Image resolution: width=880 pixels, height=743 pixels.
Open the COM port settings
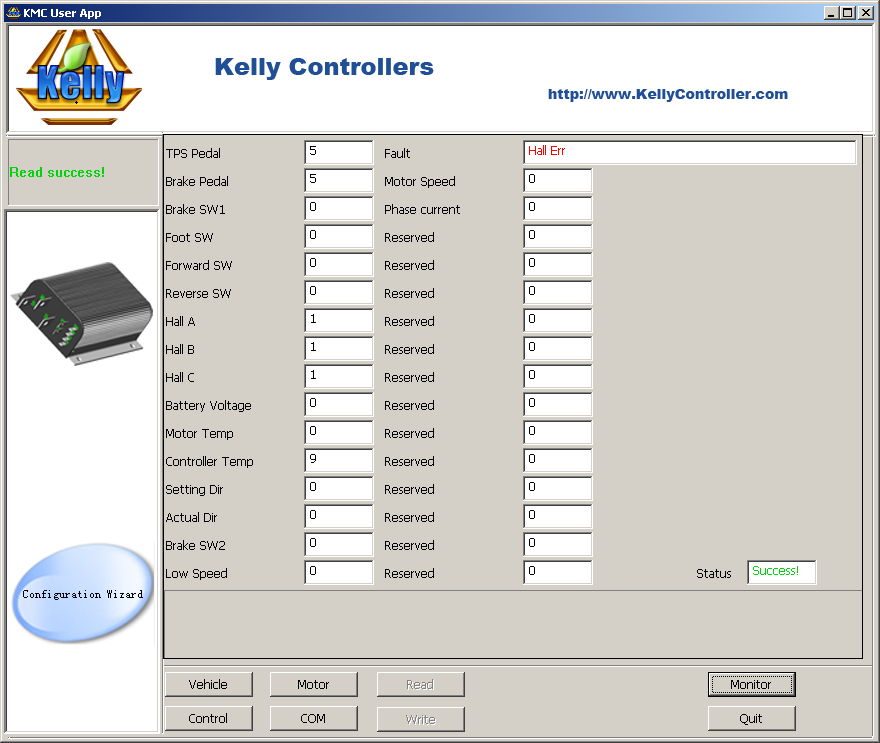point(313,718)
